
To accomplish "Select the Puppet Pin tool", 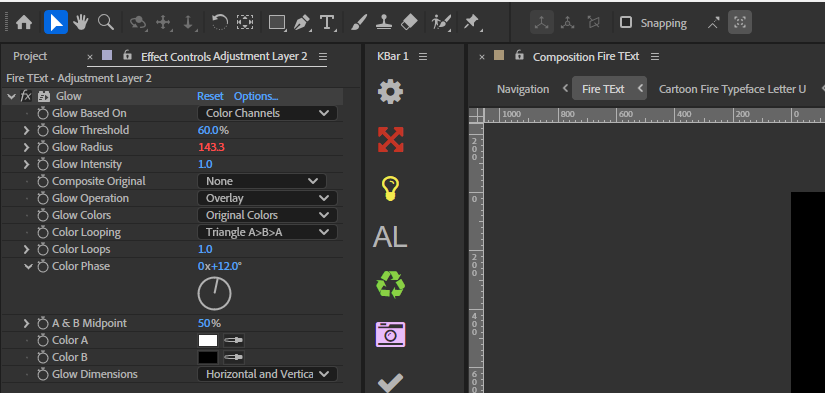I will tap(471, 23).
